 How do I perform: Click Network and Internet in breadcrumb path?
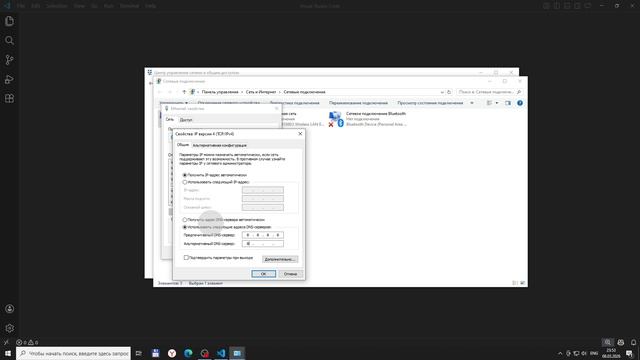(x=261, y=92)
